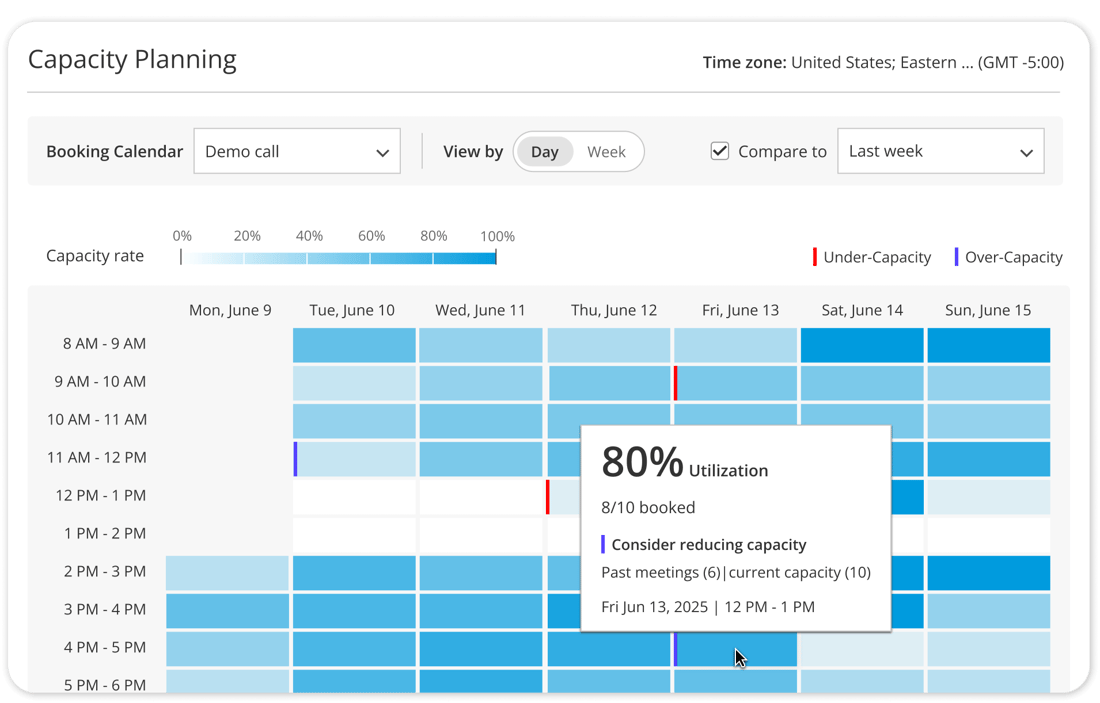Image resolution: width=1100 pixels, height=703 pixels.
Task: Click the Mon, June 9 column header
Action: (229, 310)
